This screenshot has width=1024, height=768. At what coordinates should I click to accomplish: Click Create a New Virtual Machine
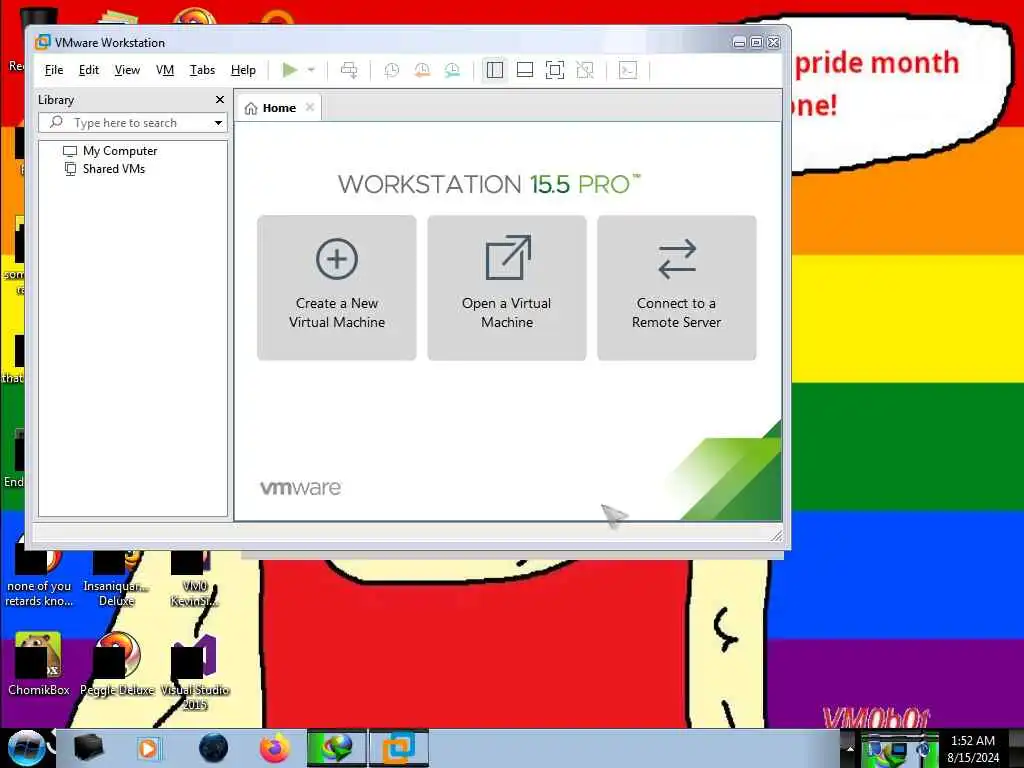pyautogui.click(x=337, y=287)
